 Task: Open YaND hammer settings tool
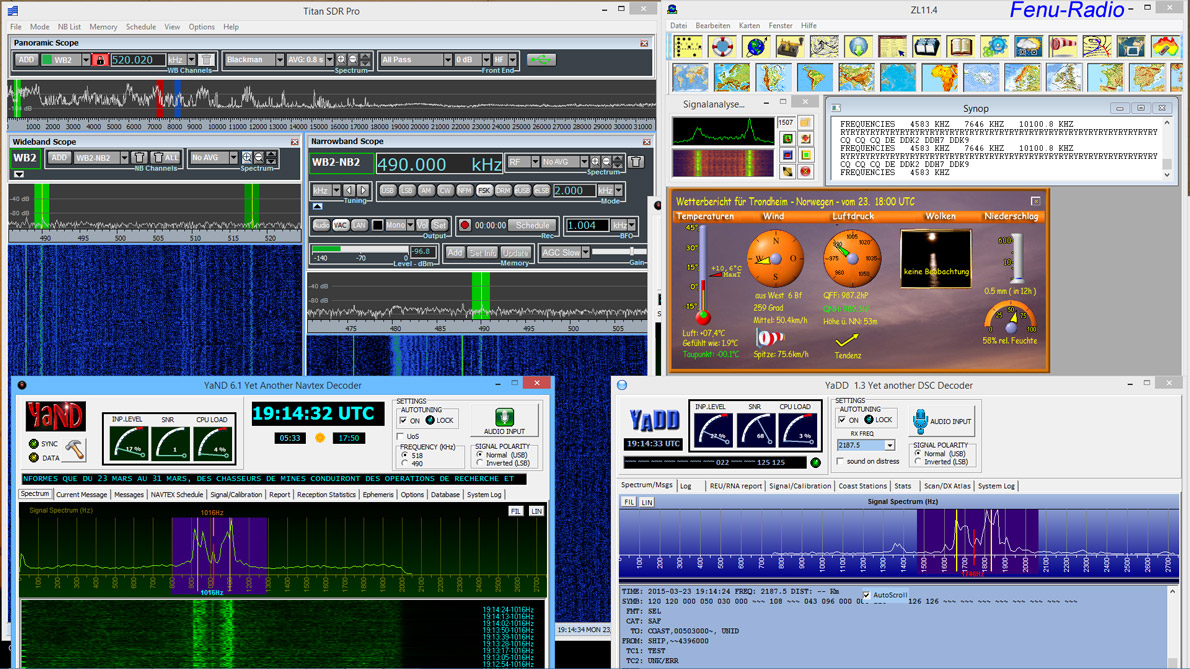pos(75,450)
